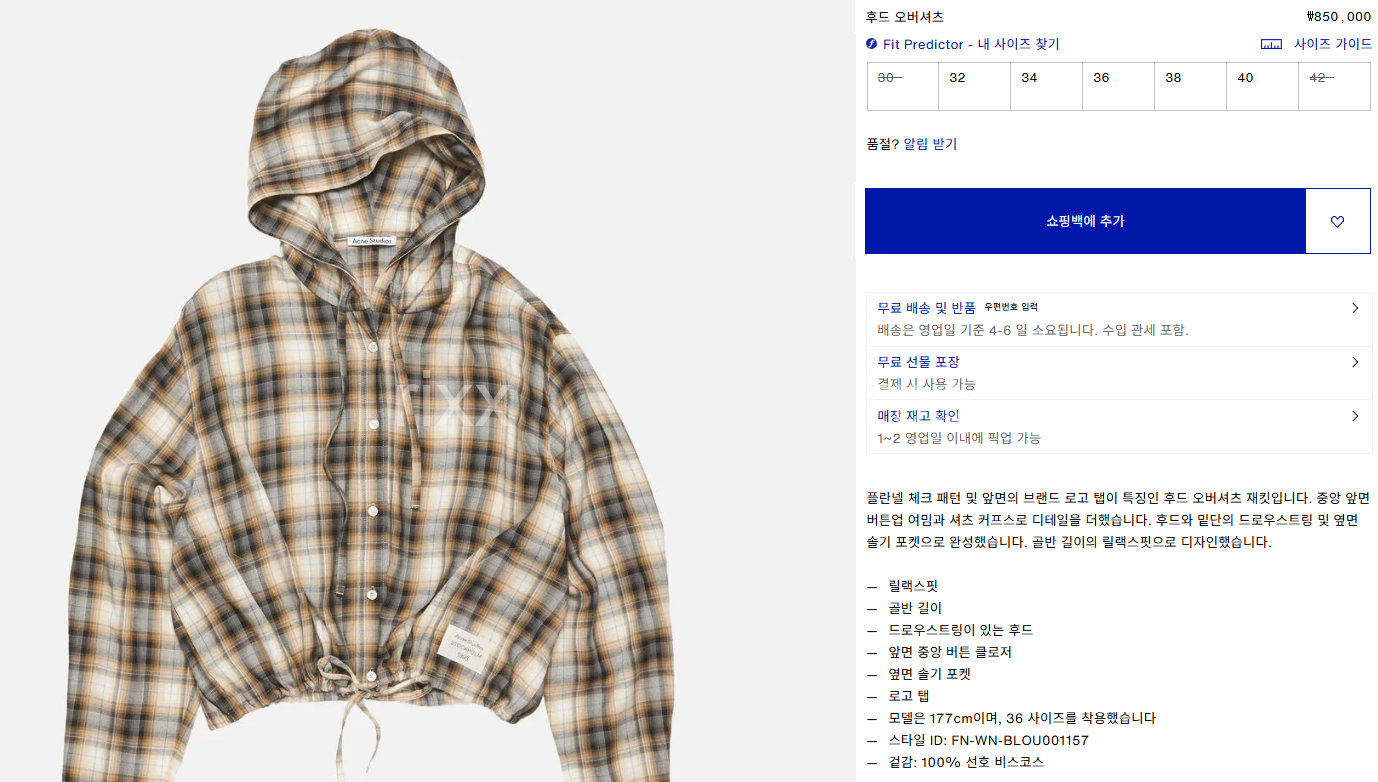Click the heart wishlist icon
This screenshot has height=782, width=1378.
coord(1337,221)
